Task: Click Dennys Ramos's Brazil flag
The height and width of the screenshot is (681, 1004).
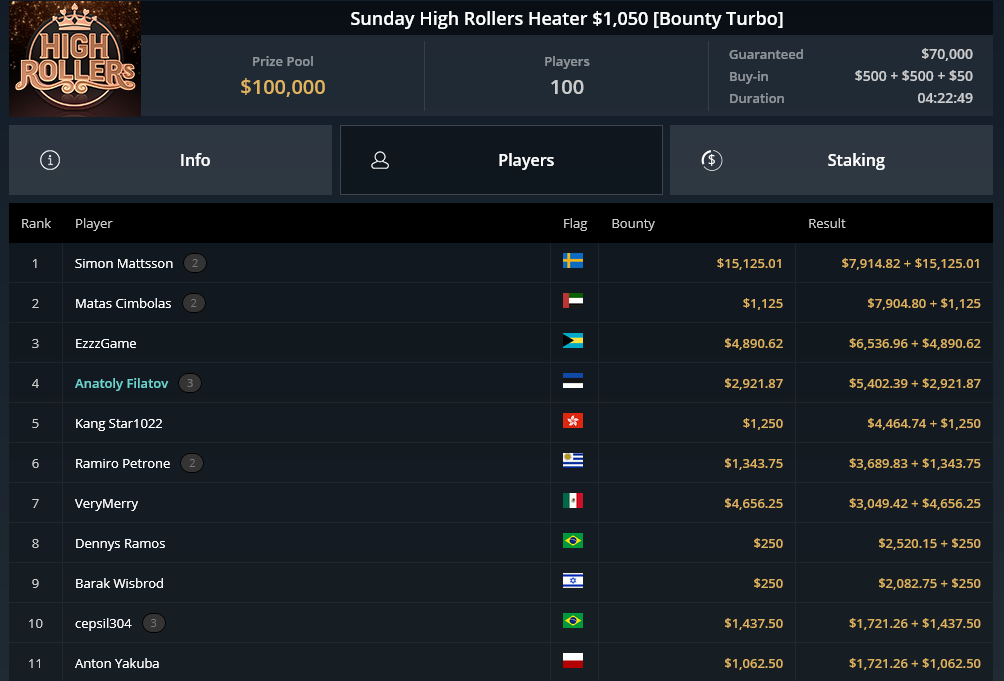Action: 572,541
